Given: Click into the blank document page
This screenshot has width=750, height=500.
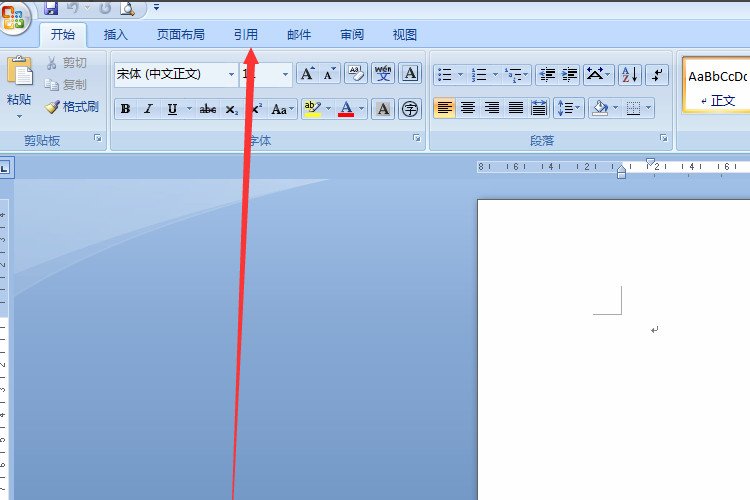Looking at the screenshot, I should [x=614, y=349].
